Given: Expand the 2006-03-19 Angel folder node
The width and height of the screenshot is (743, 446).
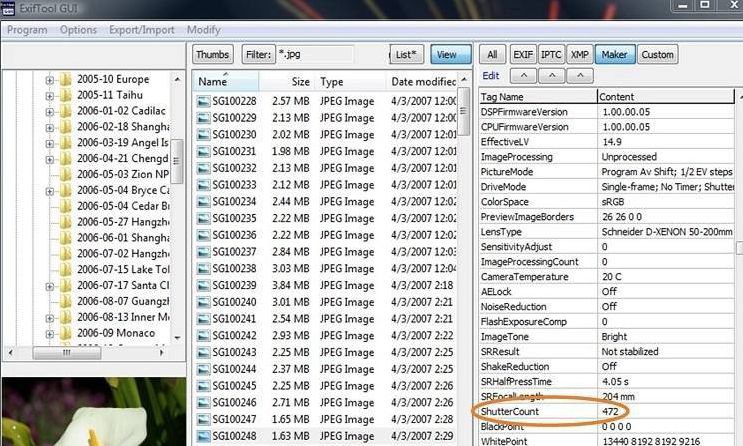Looking at the screenshot, I should [x=49, y=144].
